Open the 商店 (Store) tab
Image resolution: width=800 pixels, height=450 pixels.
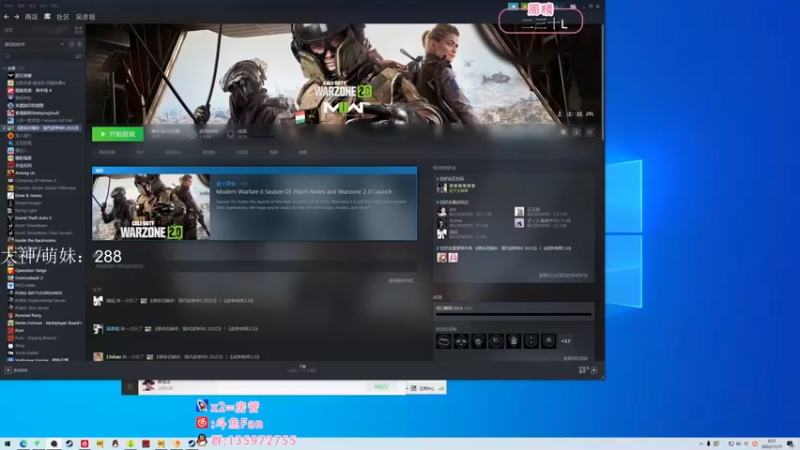[x=31, y=17]
